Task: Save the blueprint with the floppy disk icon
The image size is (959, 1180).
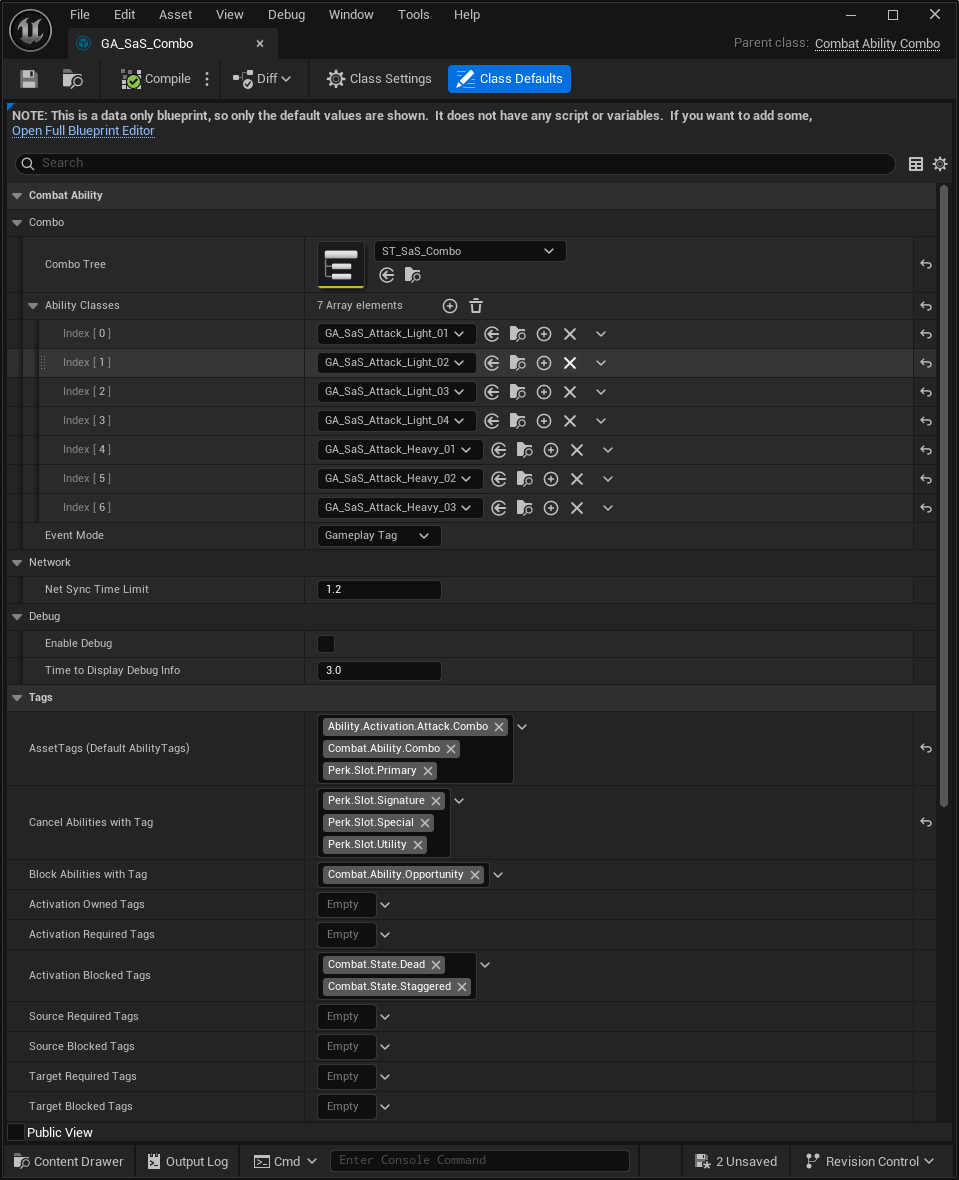Action: (29, 79)
